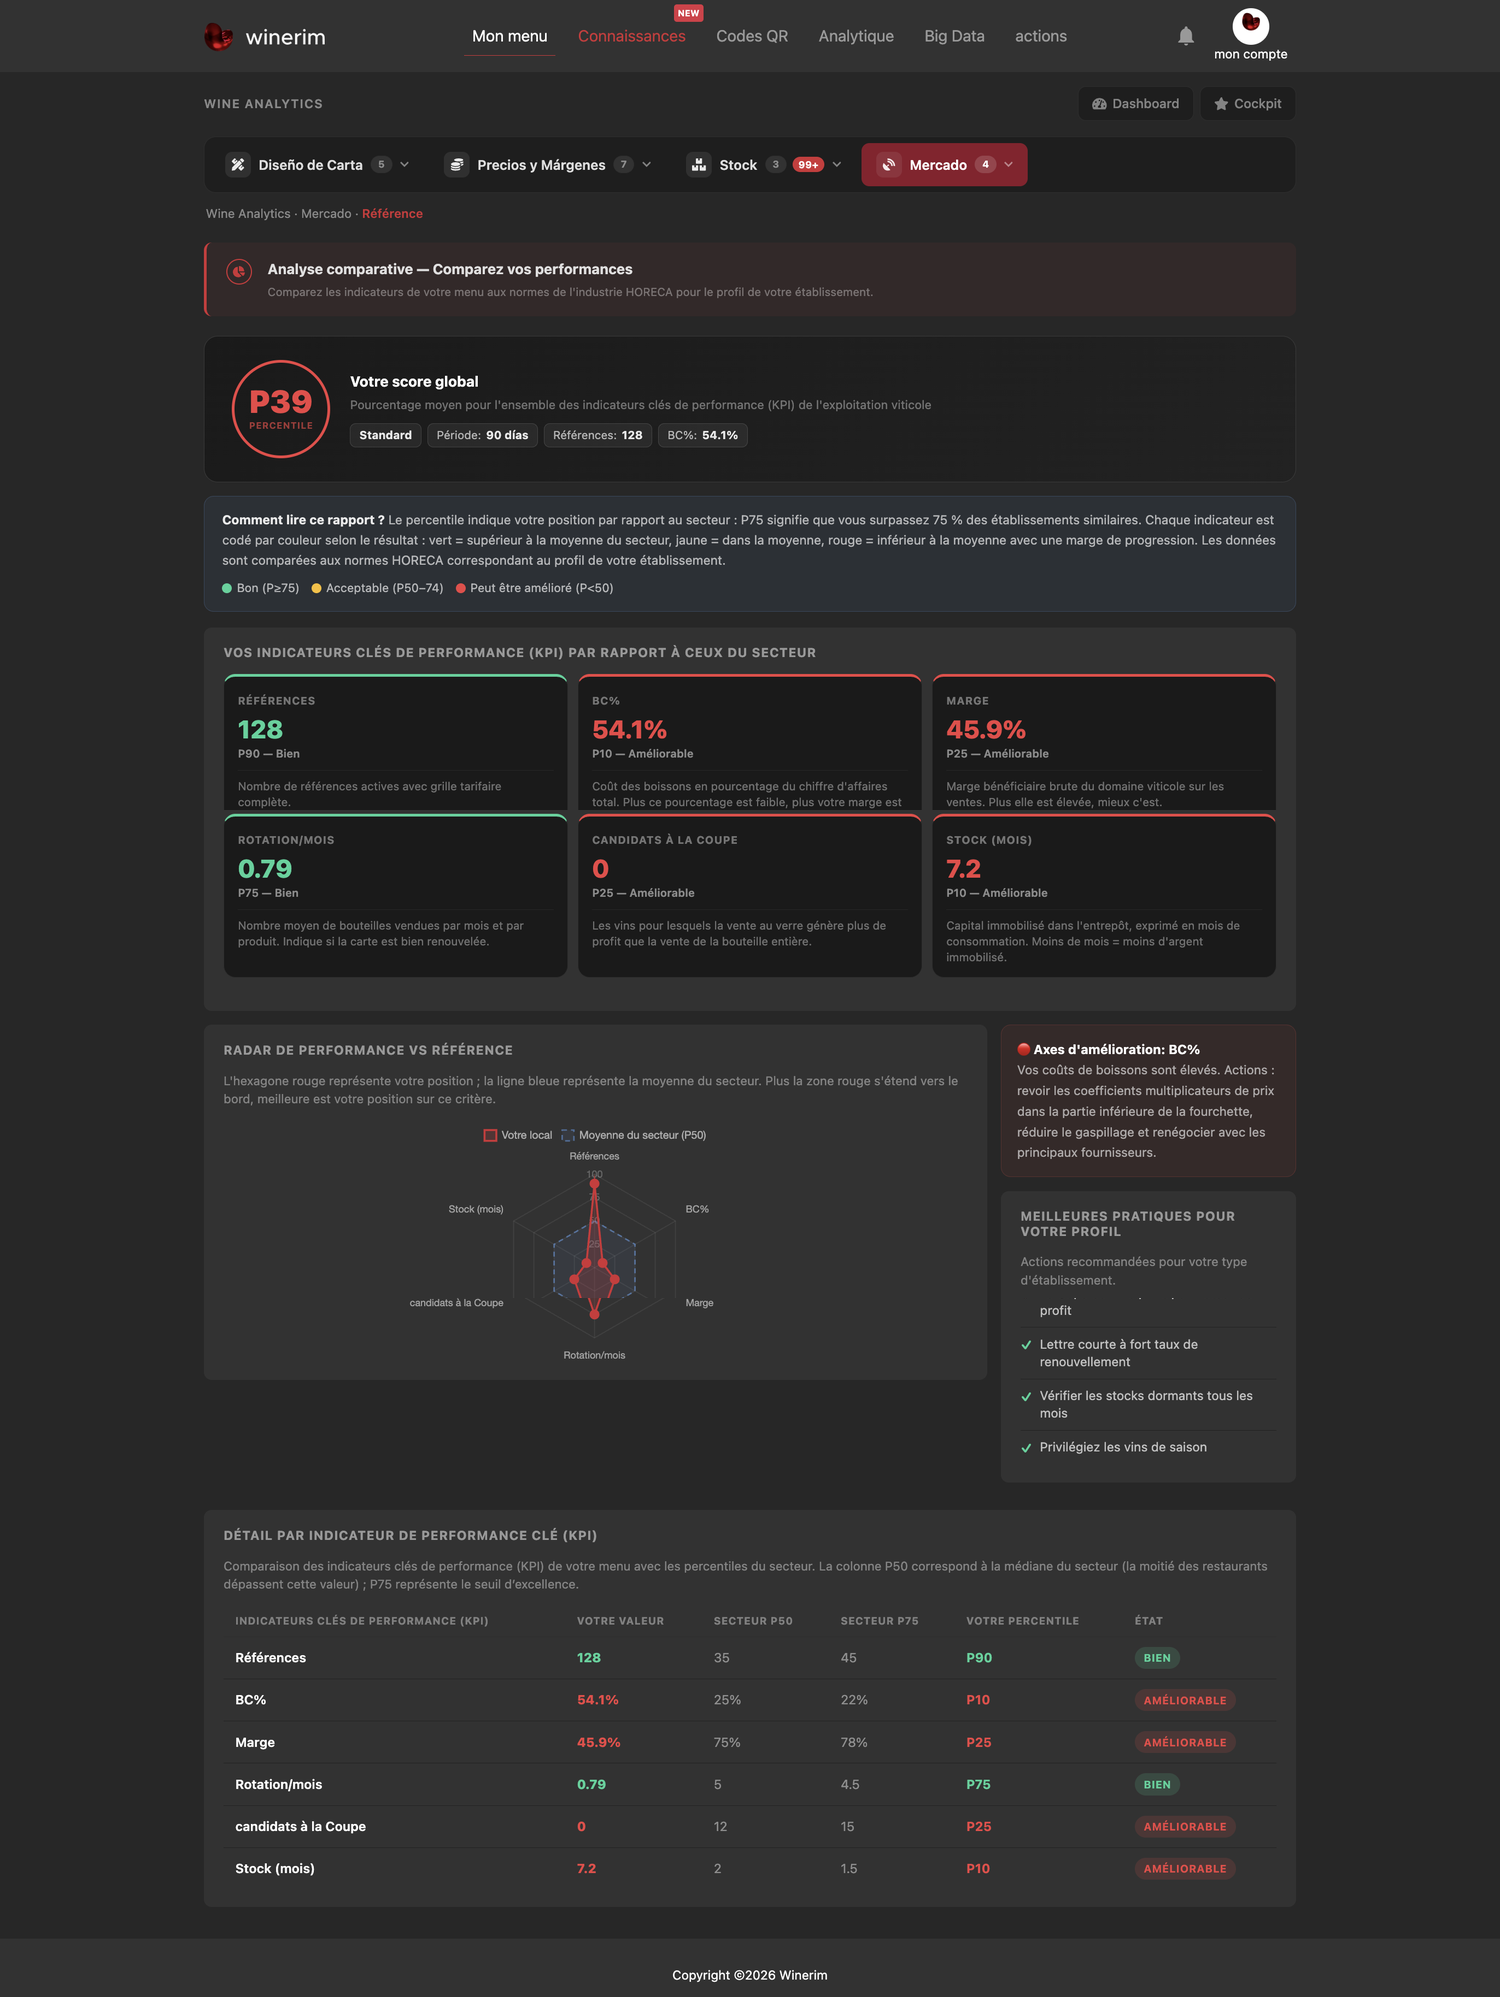Click the Winerim grape logo icon
This screenshot has height=1997, width=1500.
218,37
